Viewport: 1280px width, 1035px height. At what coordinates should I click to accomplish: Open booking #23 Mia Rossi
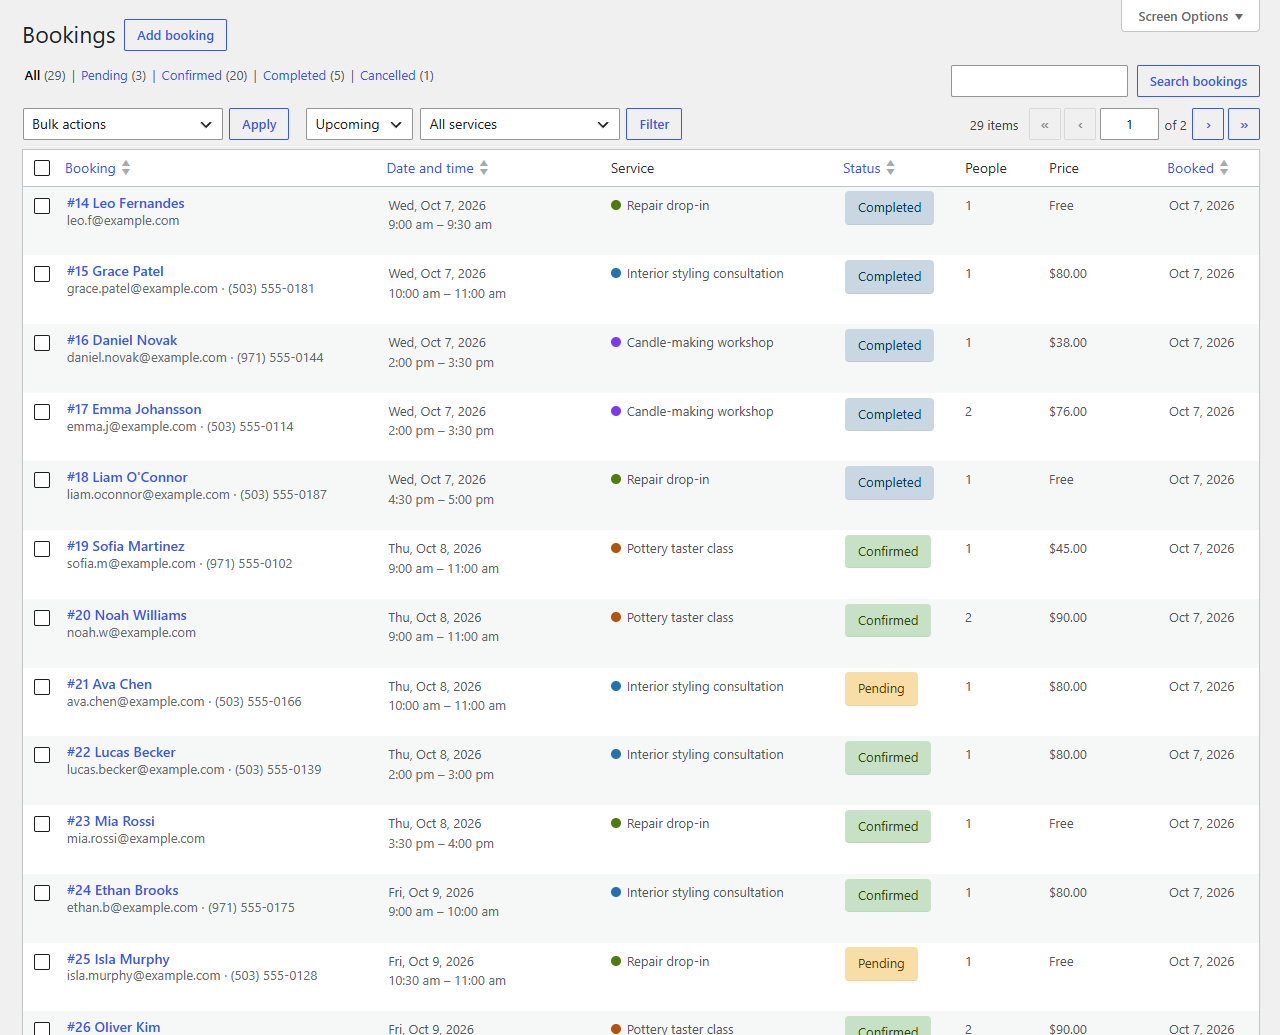pos(111,821)
